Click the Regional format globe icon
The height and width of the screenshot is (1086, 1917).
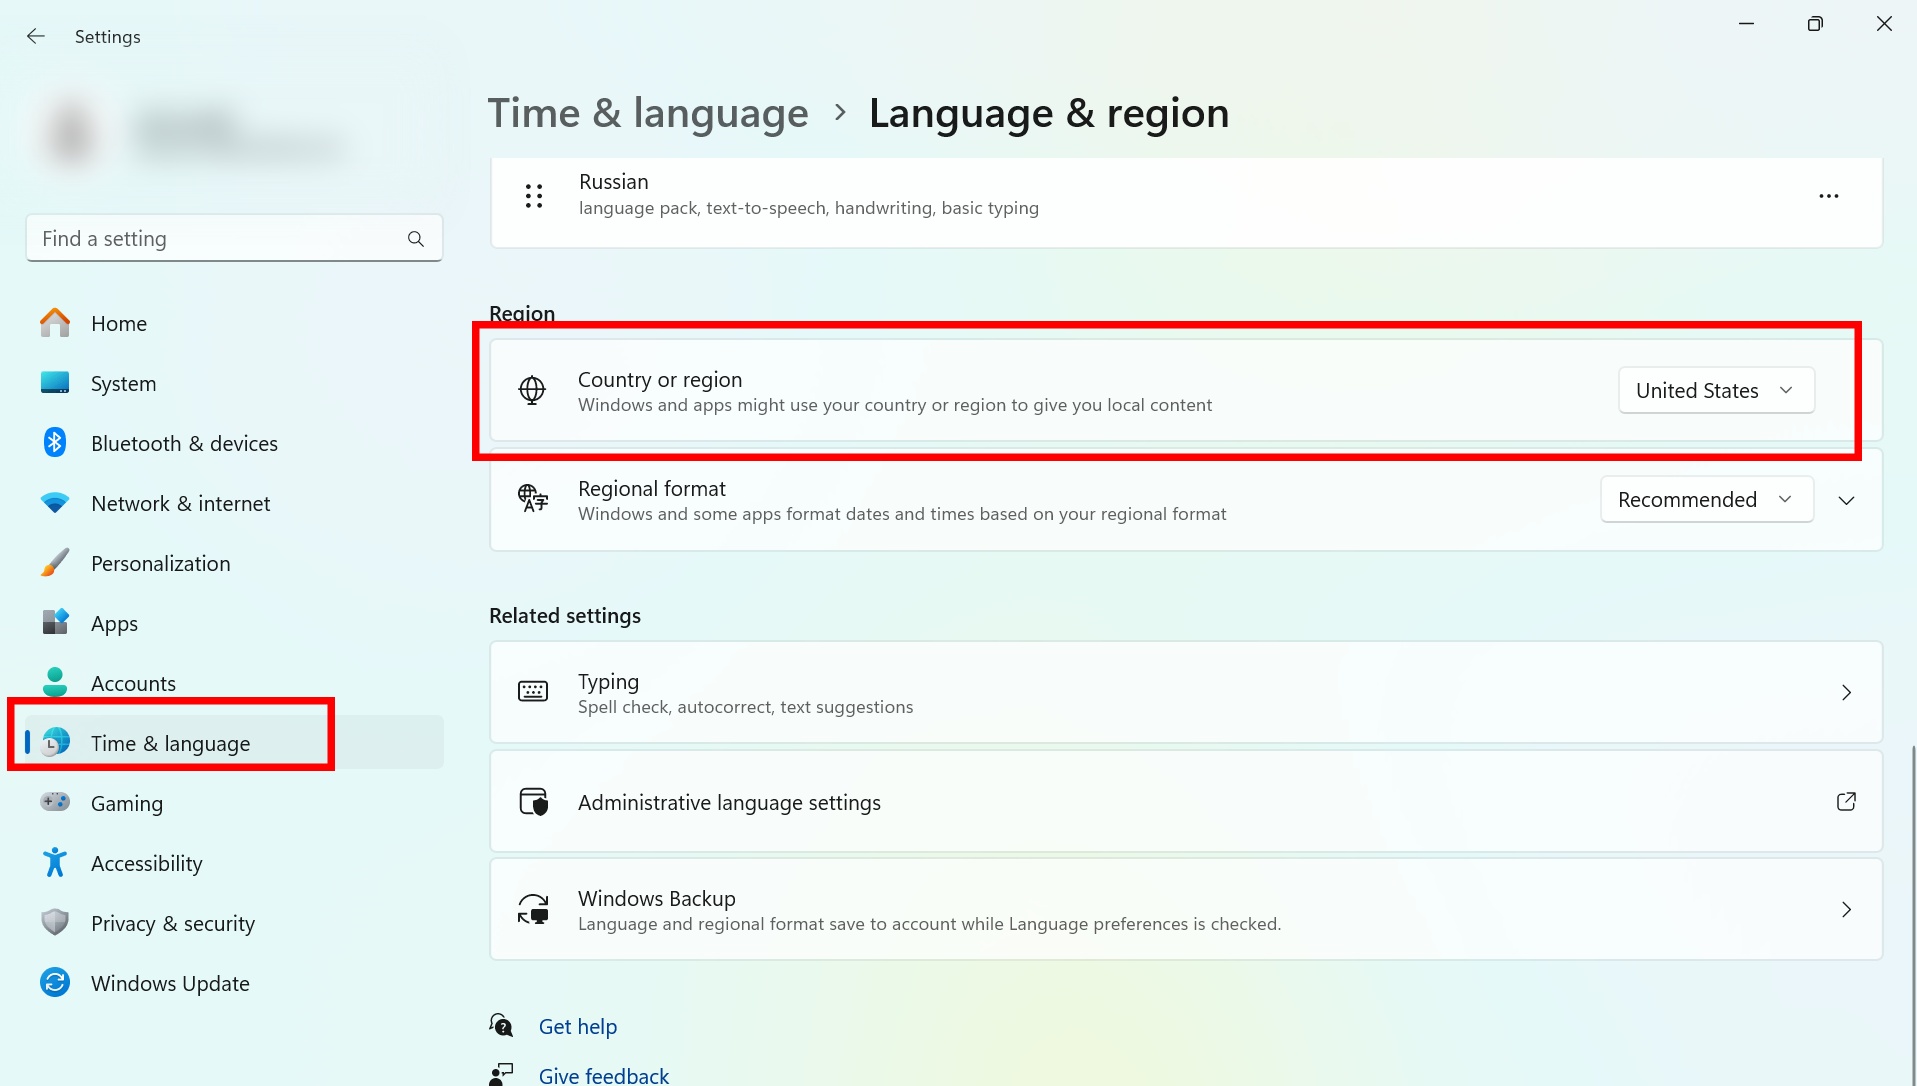point(533,498)
